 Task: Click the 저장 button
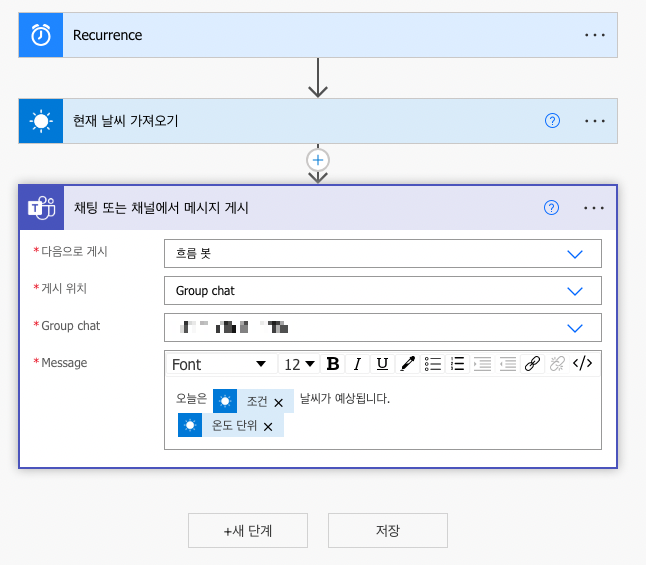(x=388, y=530)
